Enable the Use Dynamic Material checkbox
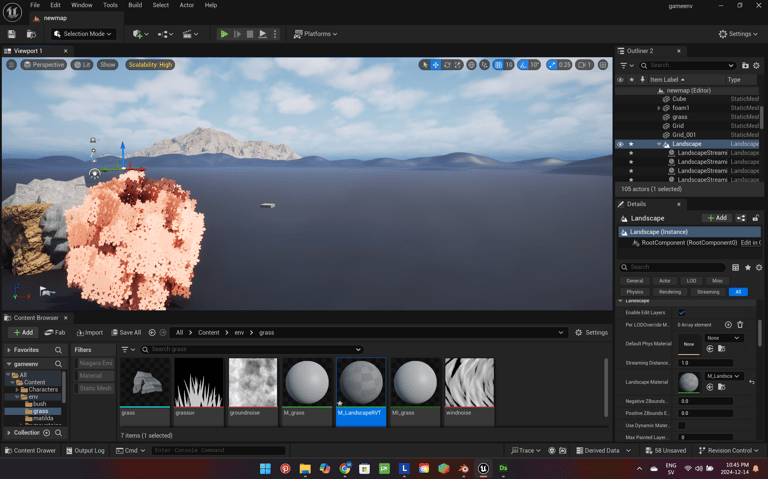Image resolution: width=768 pixels, height=479 pixels. pyautogui.click(x=682, y=425)
